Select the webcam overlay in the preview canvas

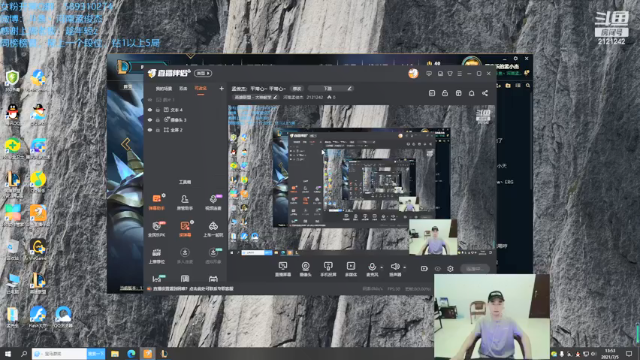433,237
